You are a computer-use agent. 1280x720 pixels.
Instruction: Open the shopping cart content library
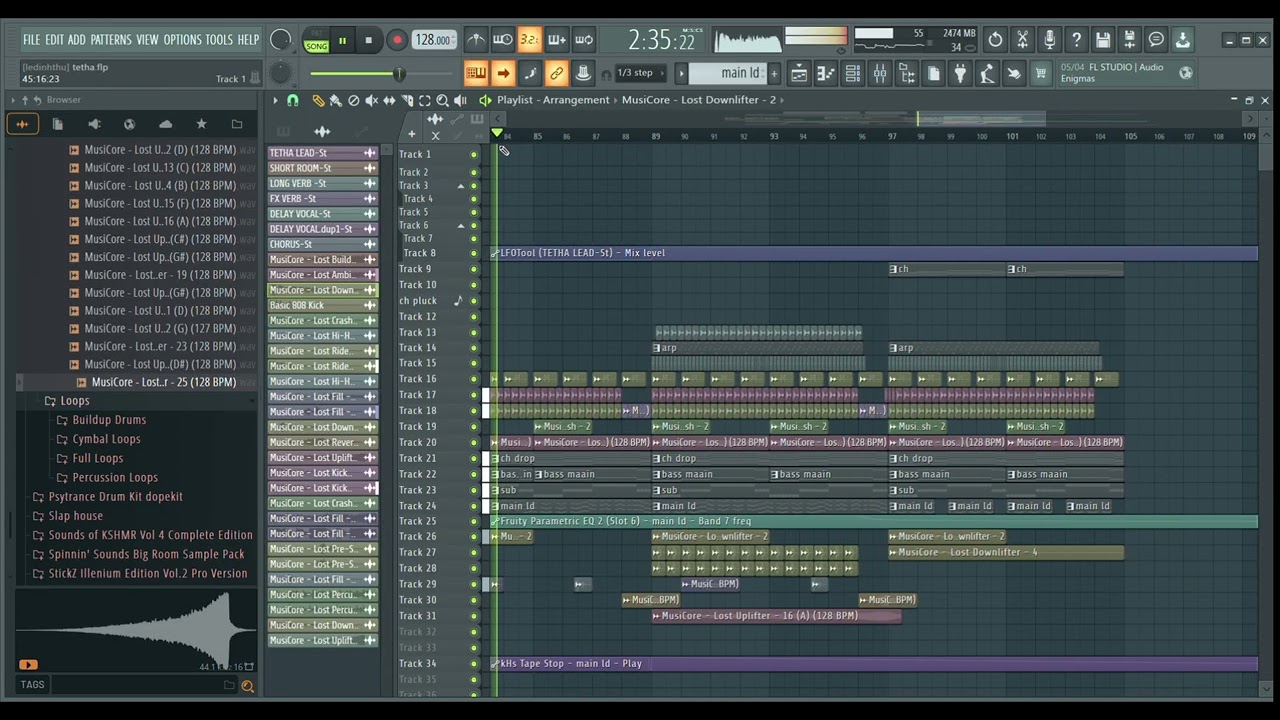pos(1041,73)
